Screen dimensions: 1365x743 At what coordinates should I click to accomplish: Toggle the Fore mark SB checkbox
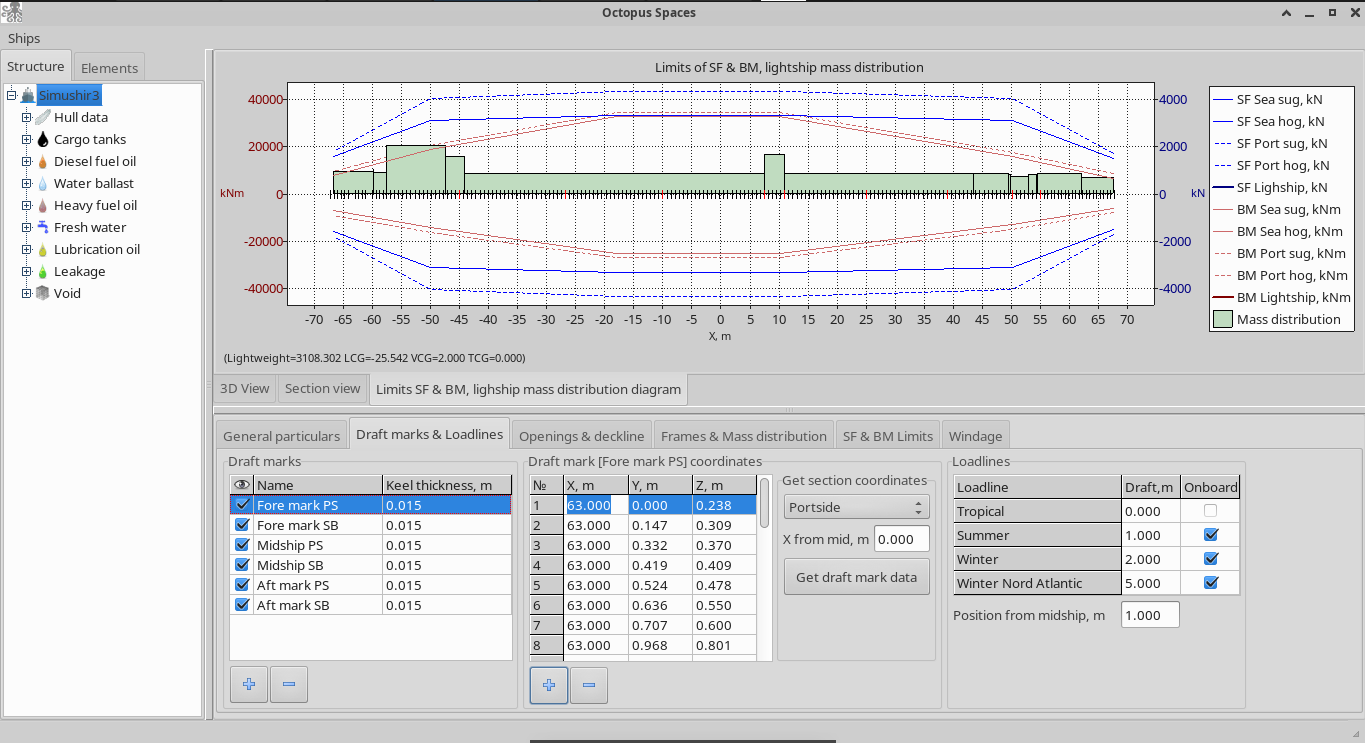coord(241,525)
